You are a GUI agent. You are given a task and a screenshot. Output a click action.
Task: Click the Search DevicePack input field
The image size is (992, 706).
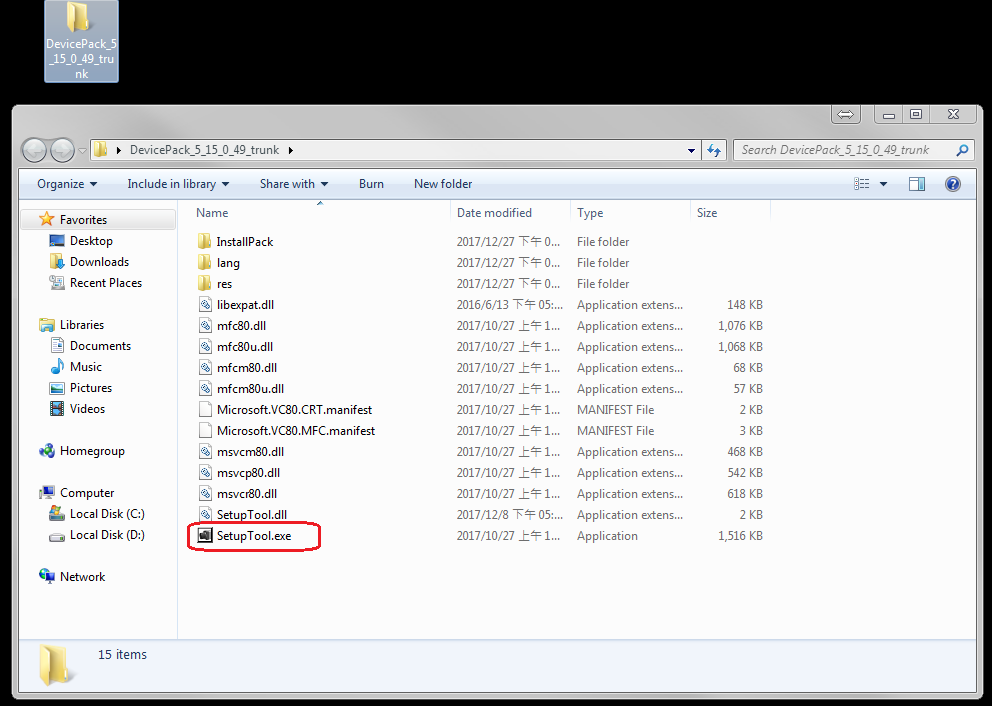coord(845,150)
